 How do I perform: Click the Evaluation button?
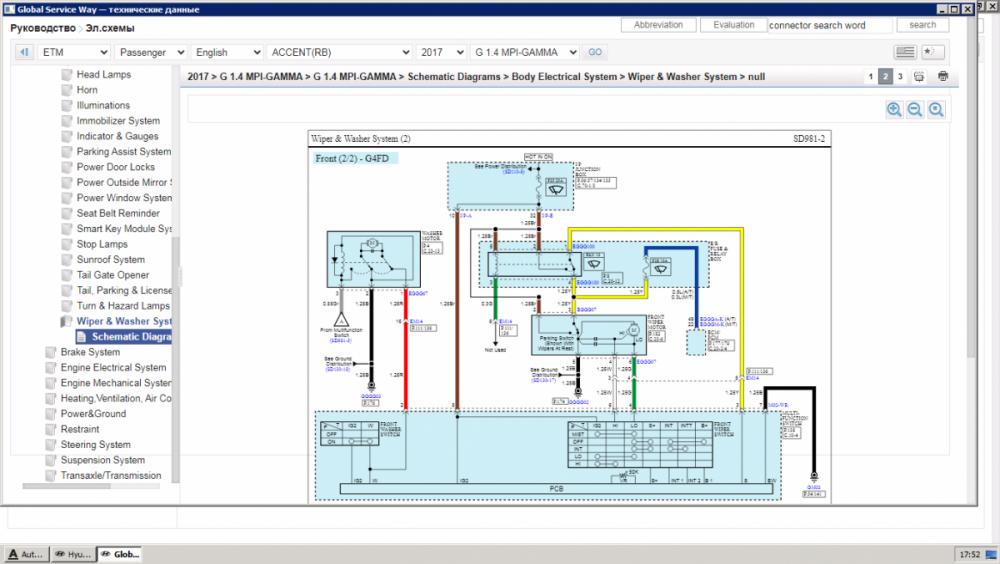pos(735,25)
